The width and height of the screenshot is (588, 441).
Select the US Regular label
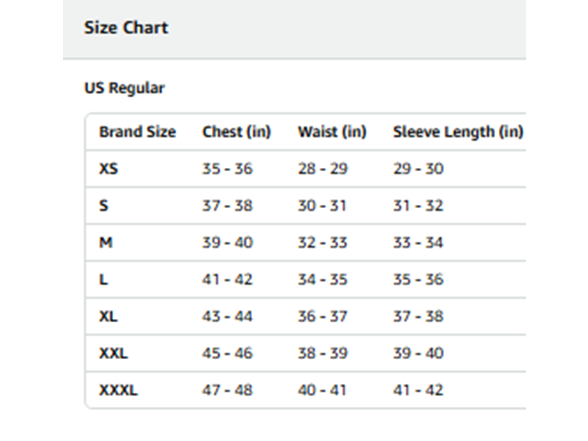(x=124, y=88)
